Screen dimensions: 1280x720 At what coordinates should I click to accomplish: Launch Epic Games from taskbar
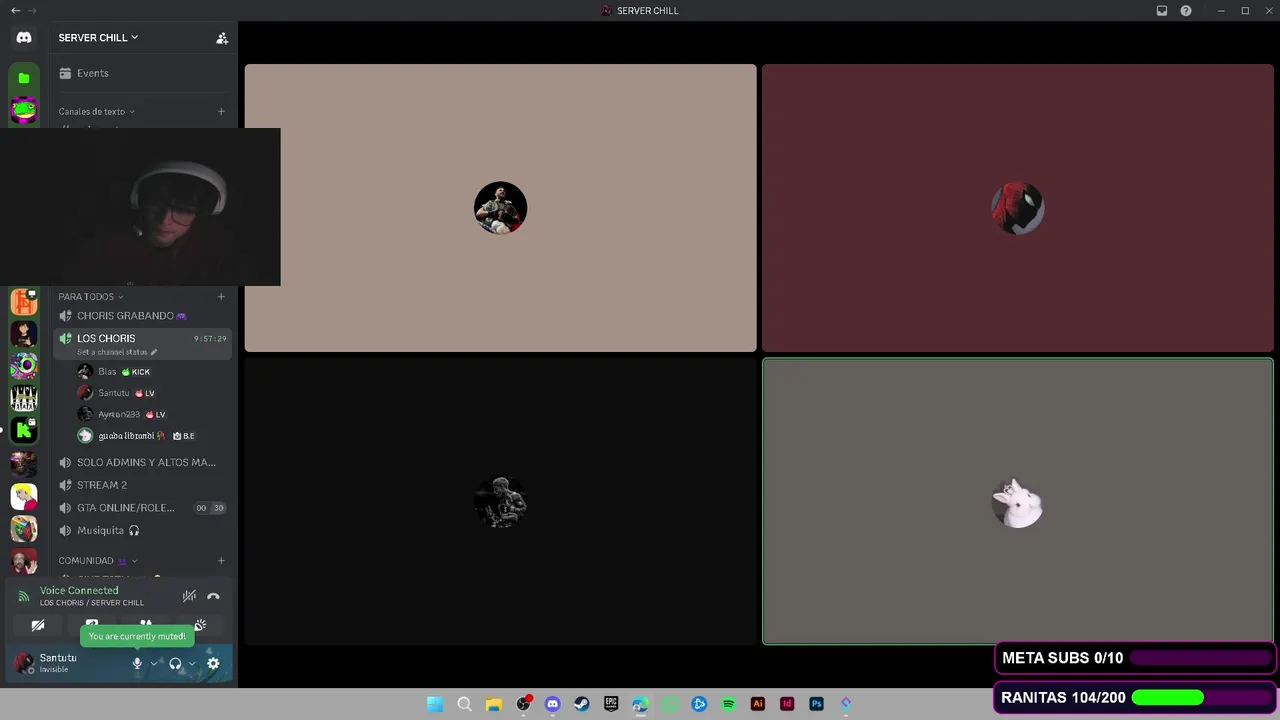pos(611,704)
